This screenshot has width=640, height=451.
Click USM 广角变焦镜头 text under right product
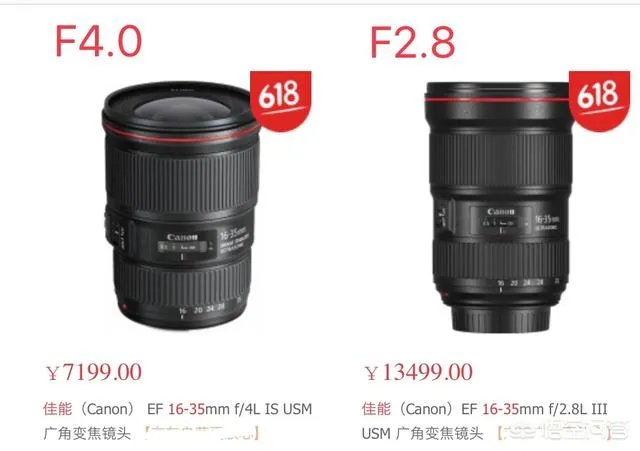coord(422,433)
